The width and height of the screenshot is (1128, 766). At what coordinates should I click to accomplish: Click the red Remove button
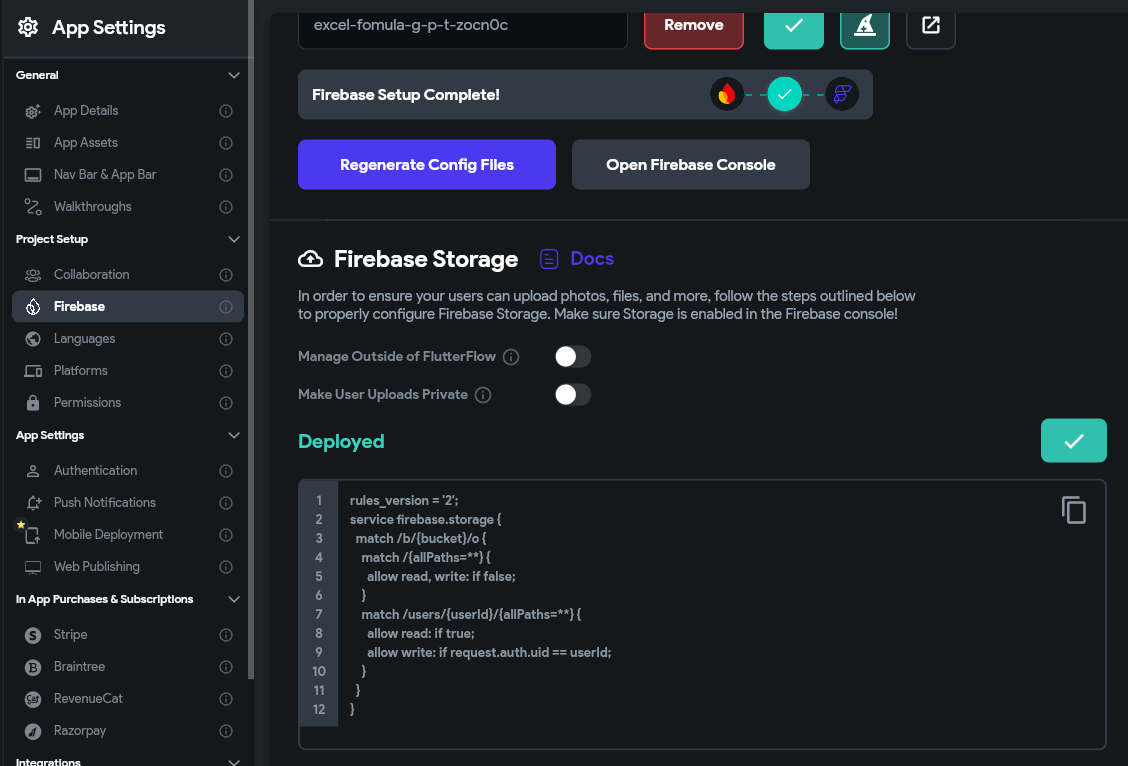point(693,26)
